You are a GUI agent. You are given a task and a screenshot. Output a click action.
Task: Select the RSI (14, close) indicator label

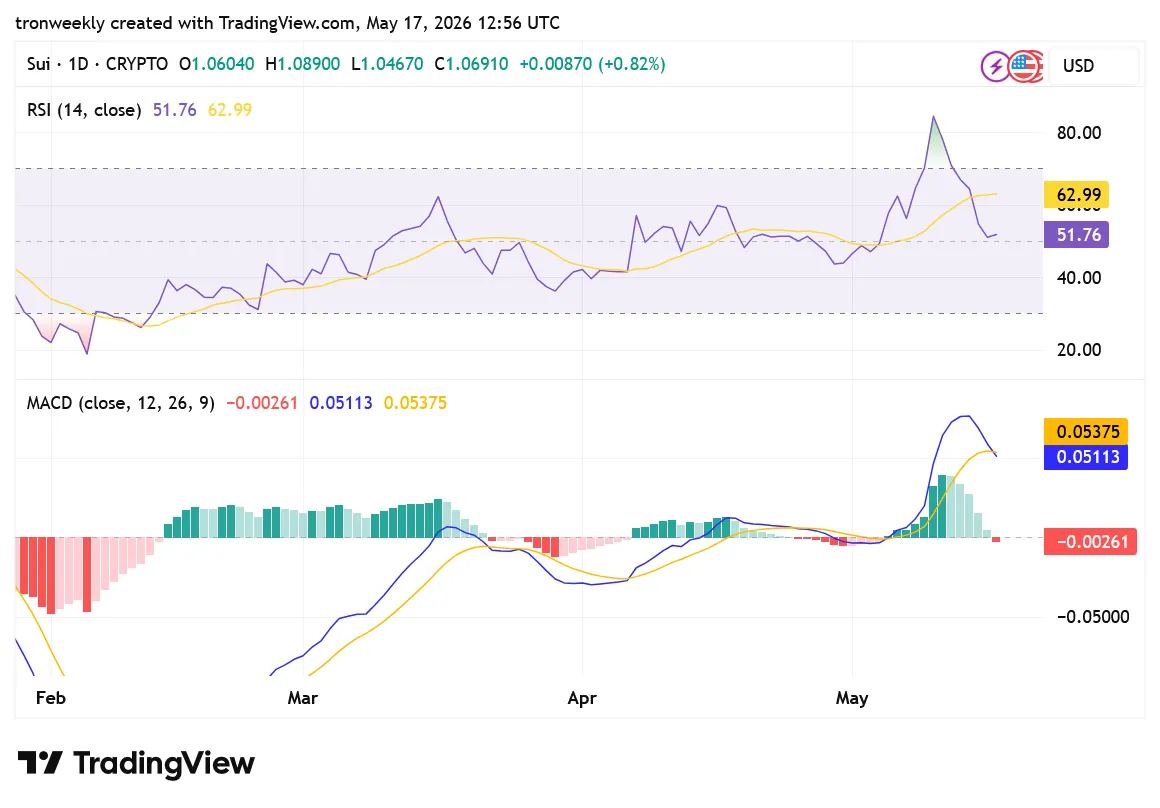pyautogui.click(x=84, y=110)
